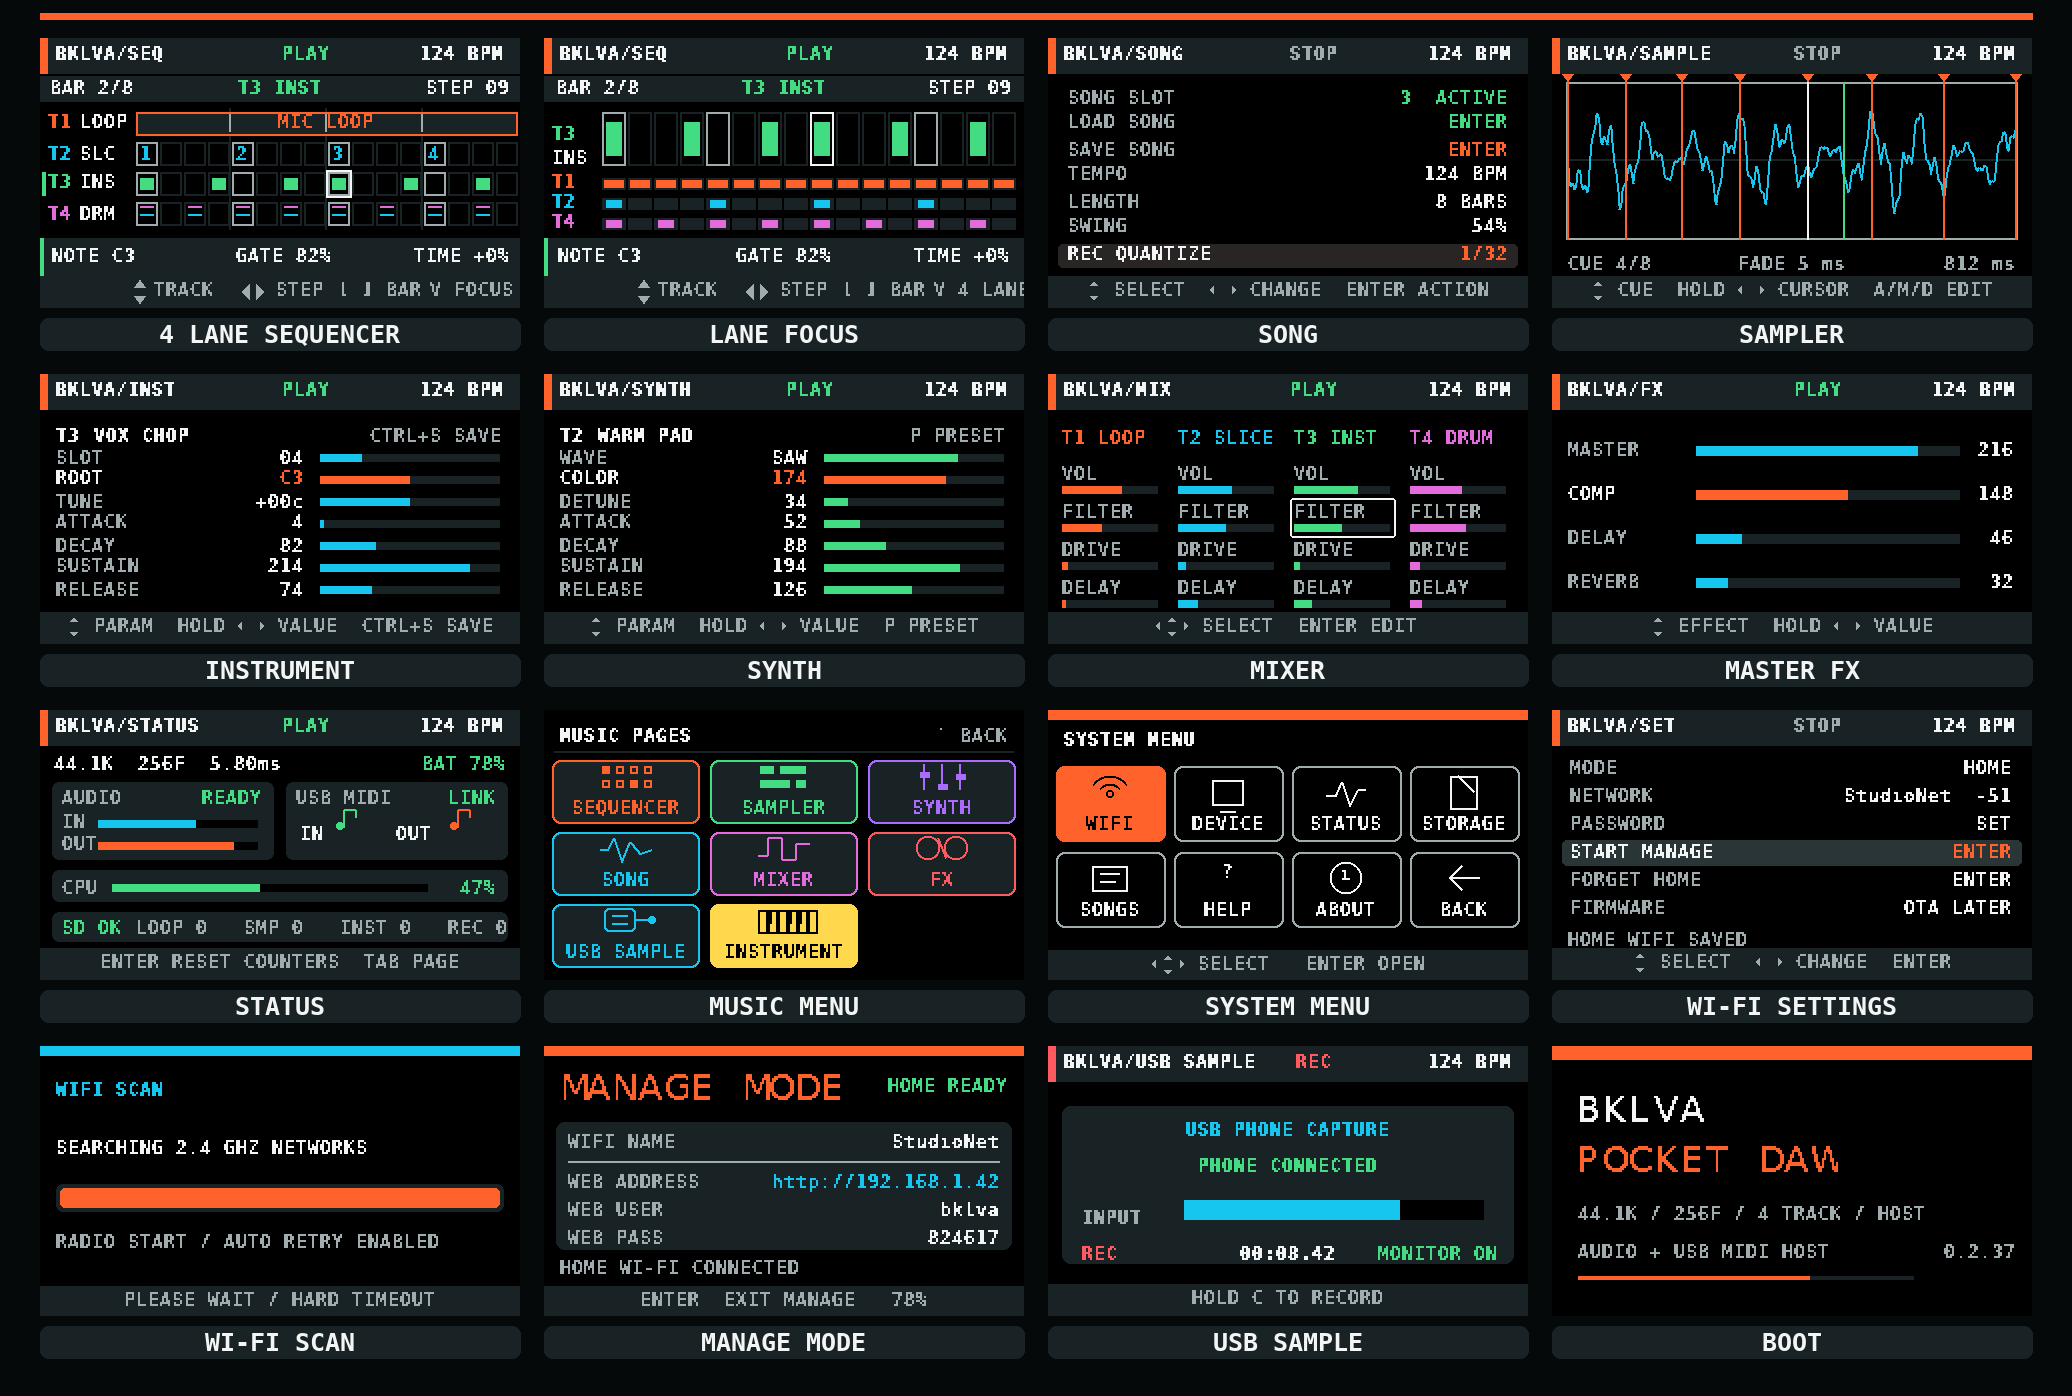
Task: Adjust the COMP bar in Master FX
Action: (x=1827, y=495)
